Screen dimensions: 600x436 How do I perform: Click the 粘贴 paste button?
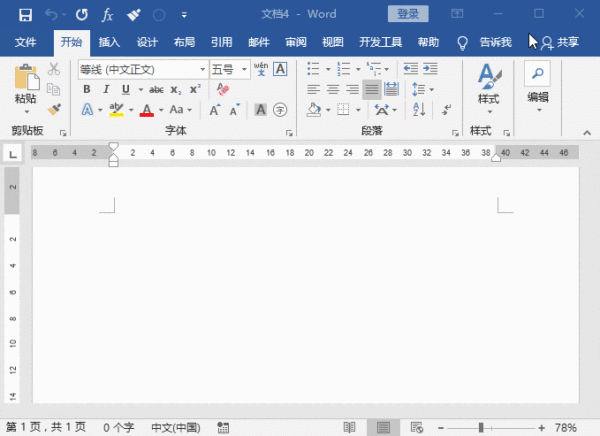click(x=26, y=88)
